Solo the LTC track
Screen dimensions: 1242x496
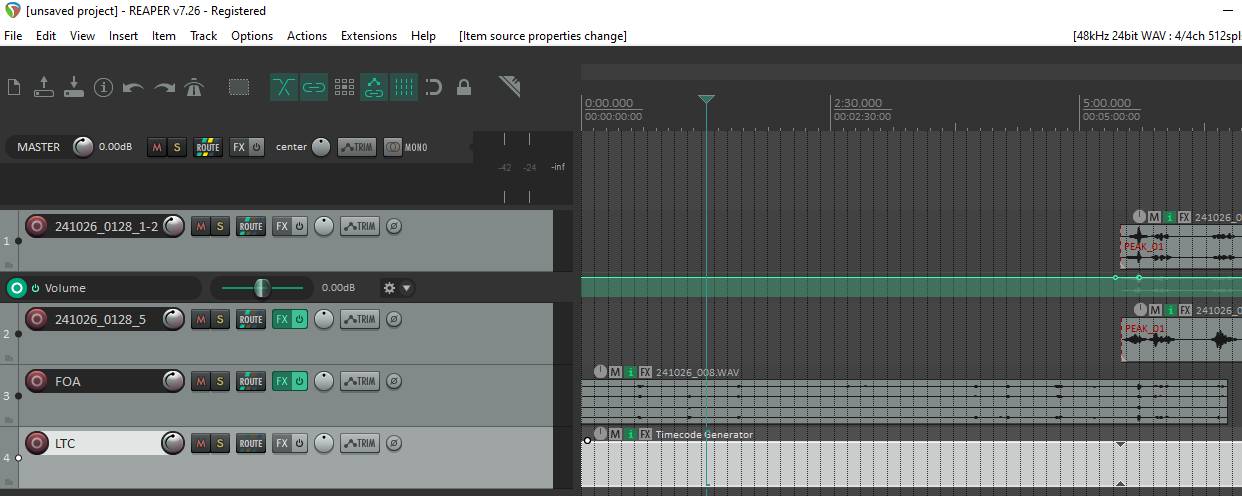coord(219,443)
